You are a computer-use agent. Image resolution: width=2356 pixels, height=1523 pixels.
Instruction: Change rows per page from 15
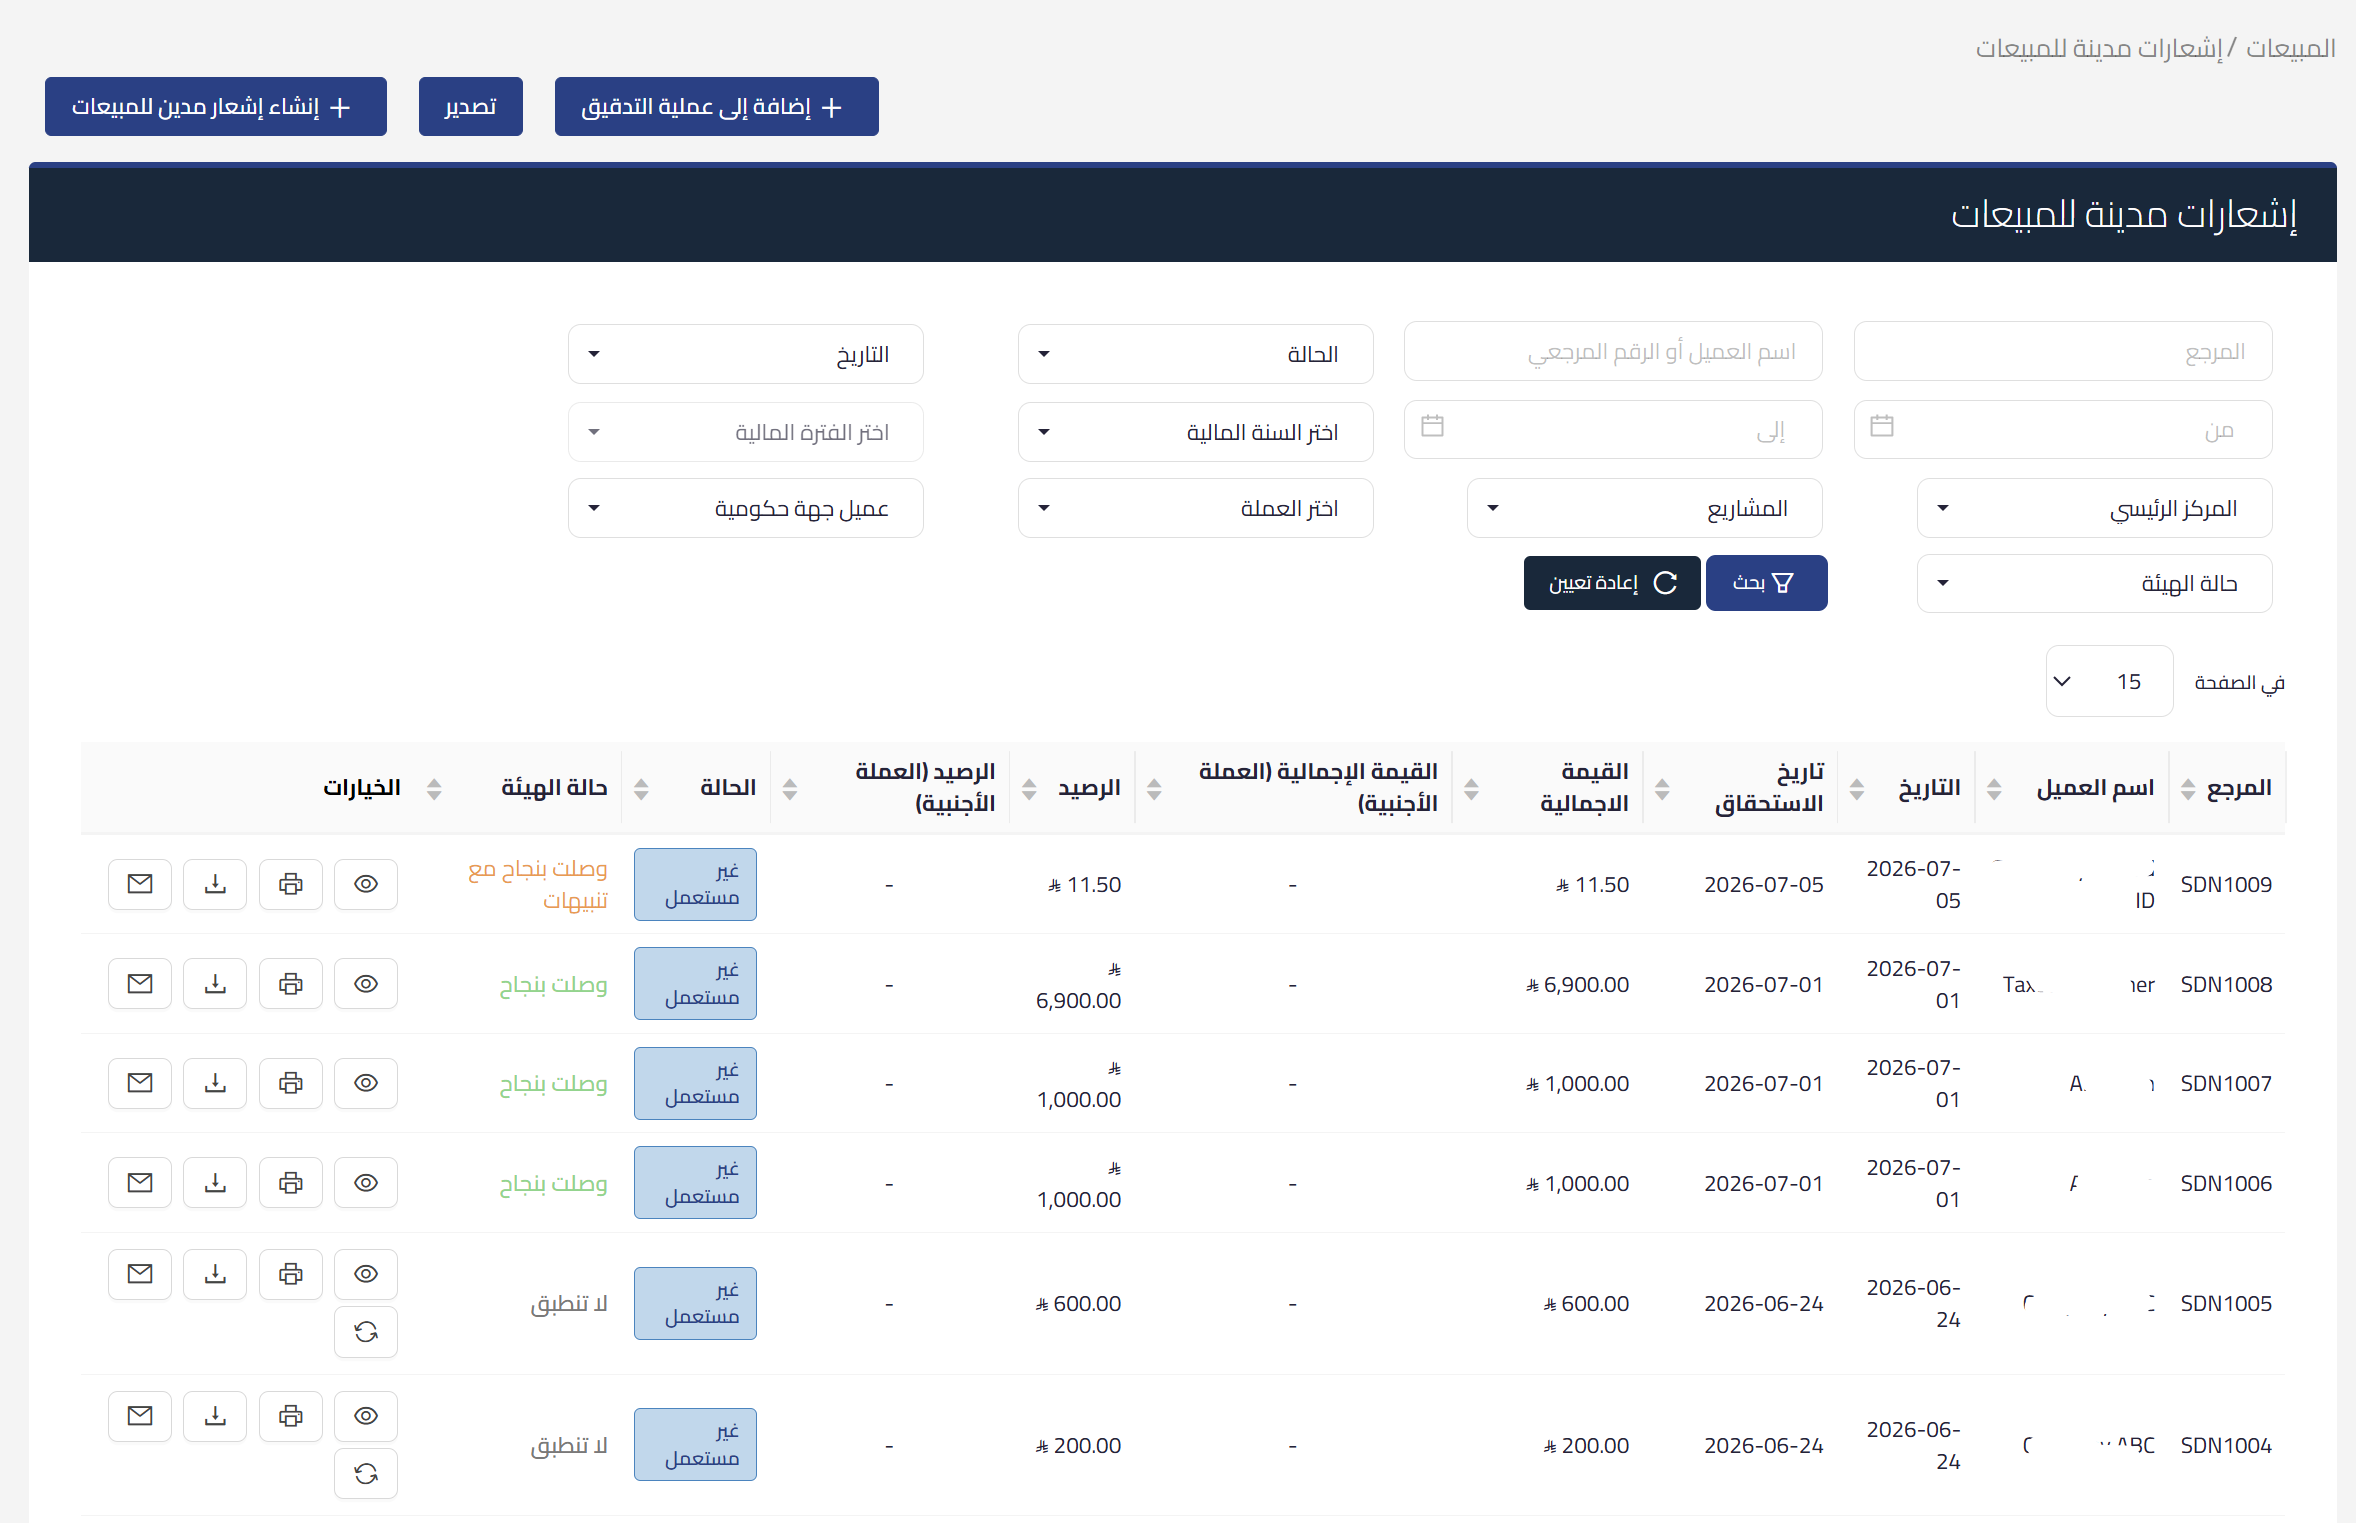2109,682
